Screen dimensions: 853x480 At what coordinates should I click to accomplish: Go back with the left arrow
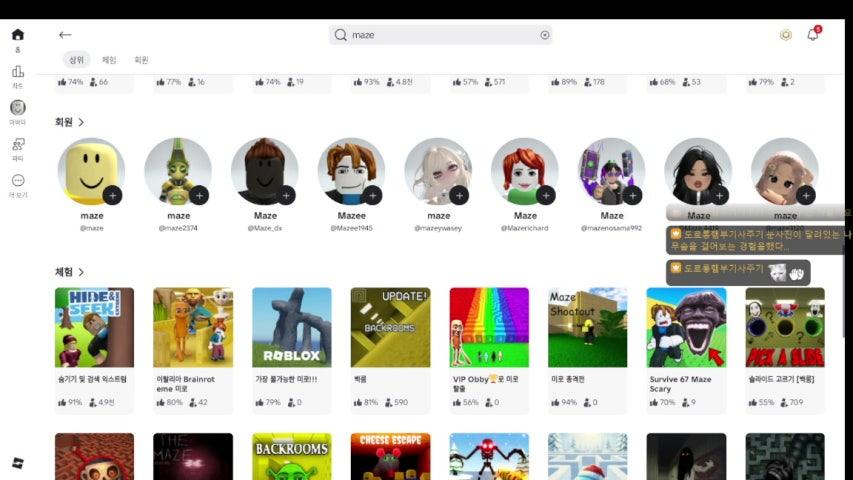(65, 35)
